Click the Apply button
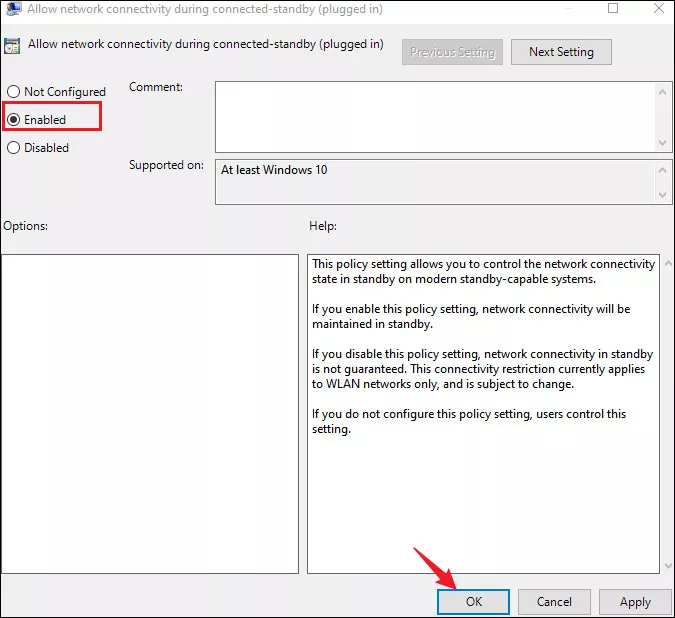Screen dimensions: 675x618 point(635,602)
